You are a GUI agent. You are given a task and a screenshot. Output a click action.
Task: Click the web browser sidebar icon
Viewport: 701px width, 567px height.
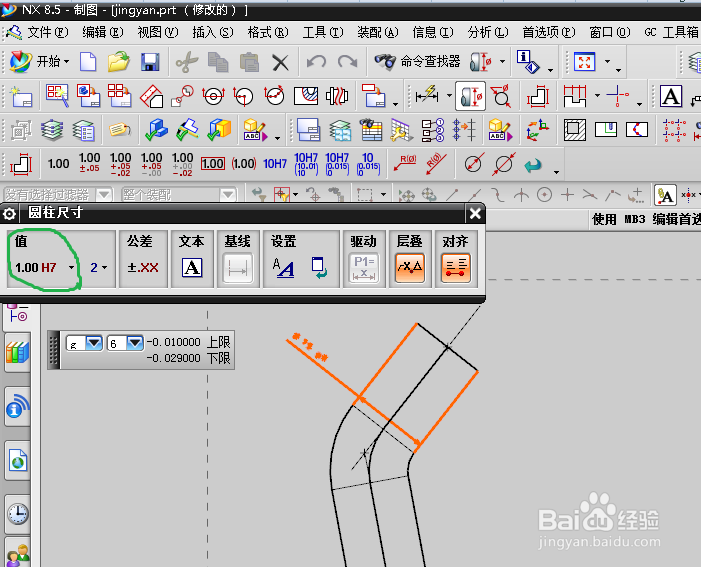click(x=17, y=460)
